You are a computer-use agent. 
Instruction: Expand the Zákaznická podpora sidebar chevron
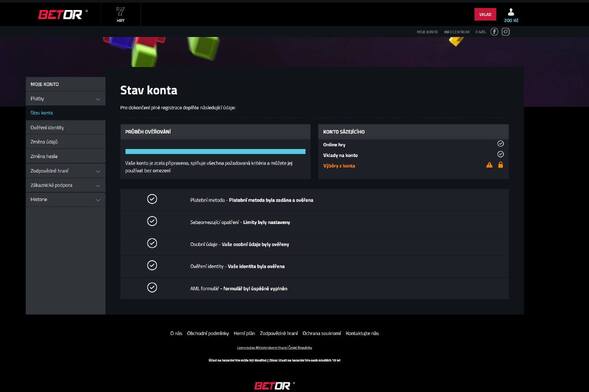tap(98, 186)
